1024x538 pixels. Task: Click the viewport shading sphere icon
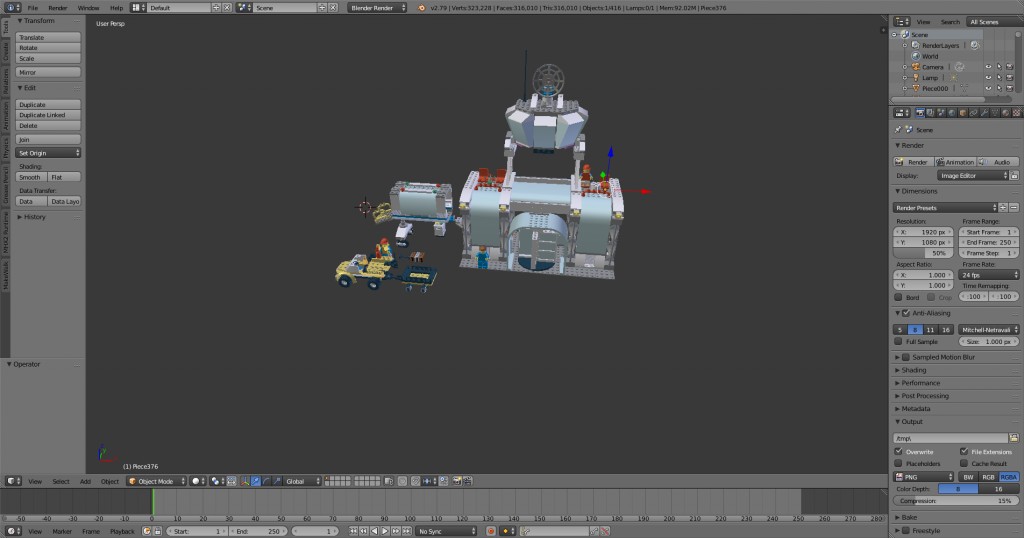click(x=198, y=481)
